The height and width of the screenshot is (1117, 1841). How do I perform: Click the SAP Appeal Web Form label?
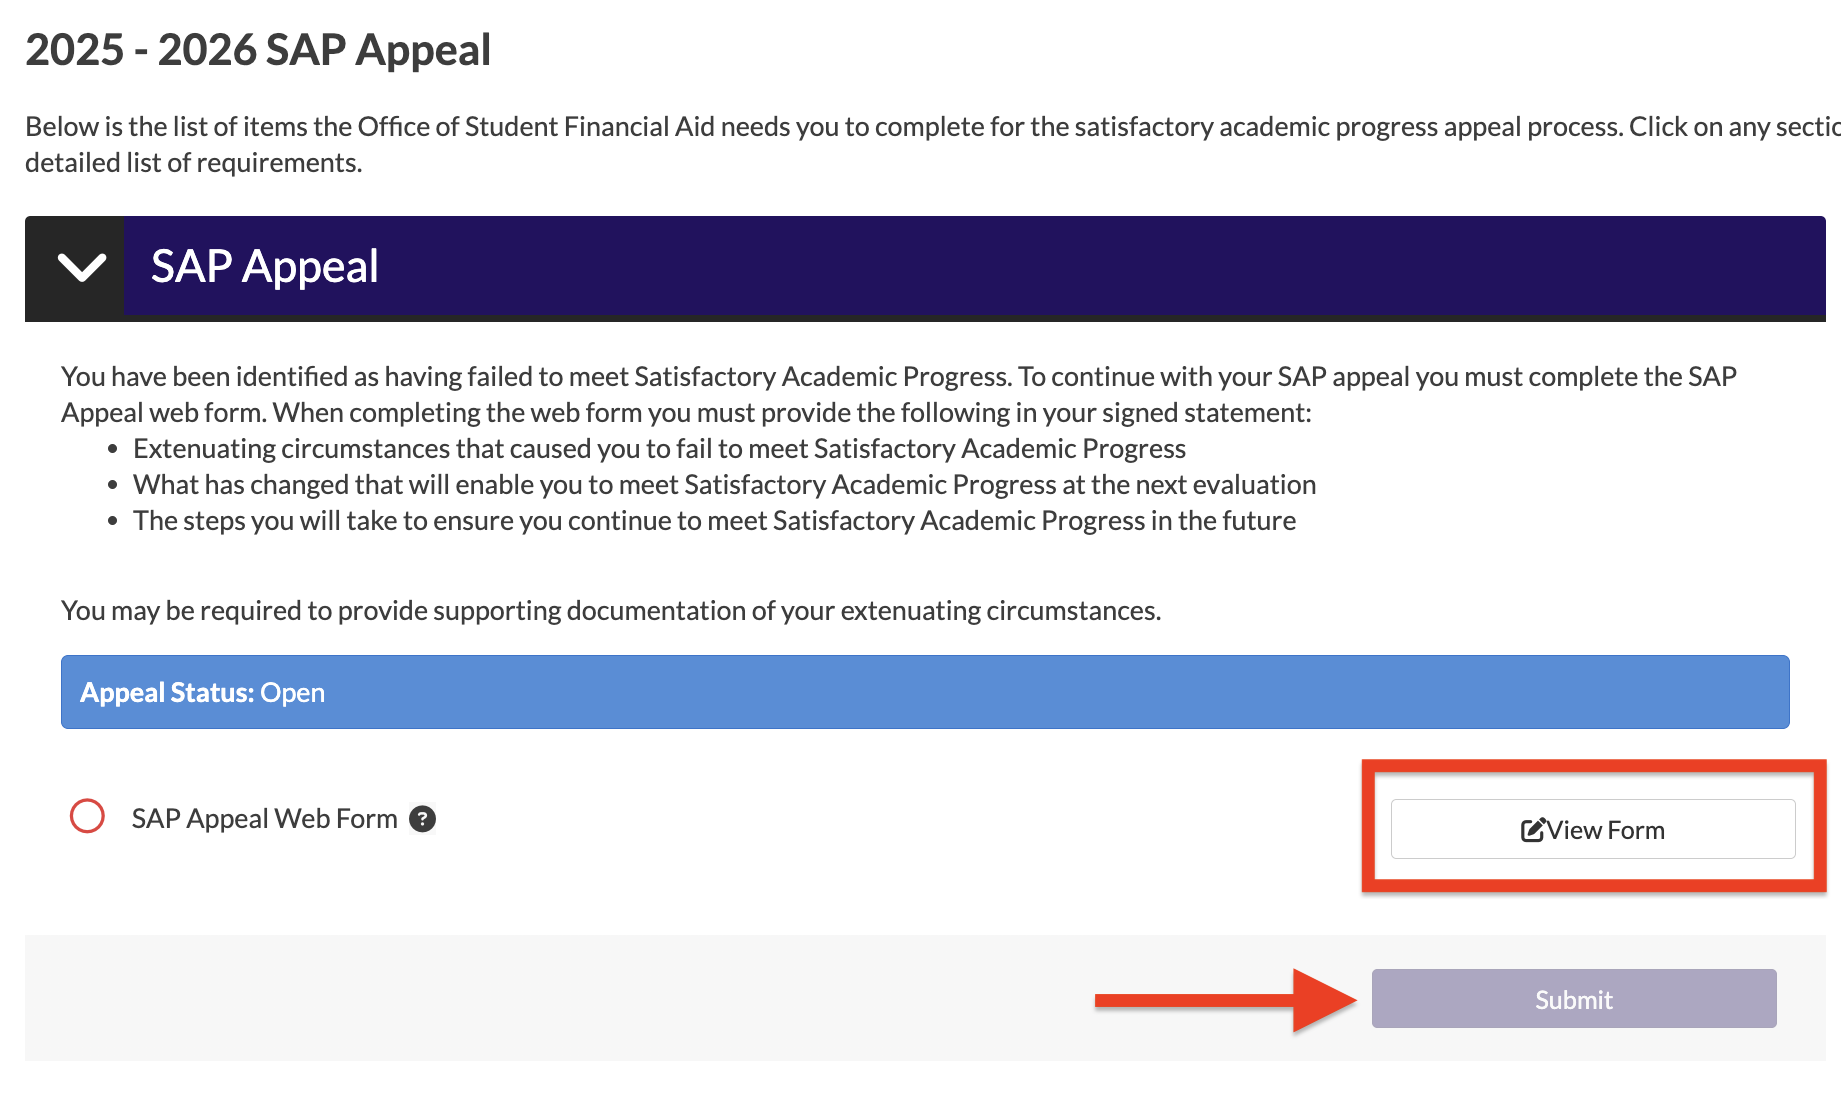tap(264, 817)
